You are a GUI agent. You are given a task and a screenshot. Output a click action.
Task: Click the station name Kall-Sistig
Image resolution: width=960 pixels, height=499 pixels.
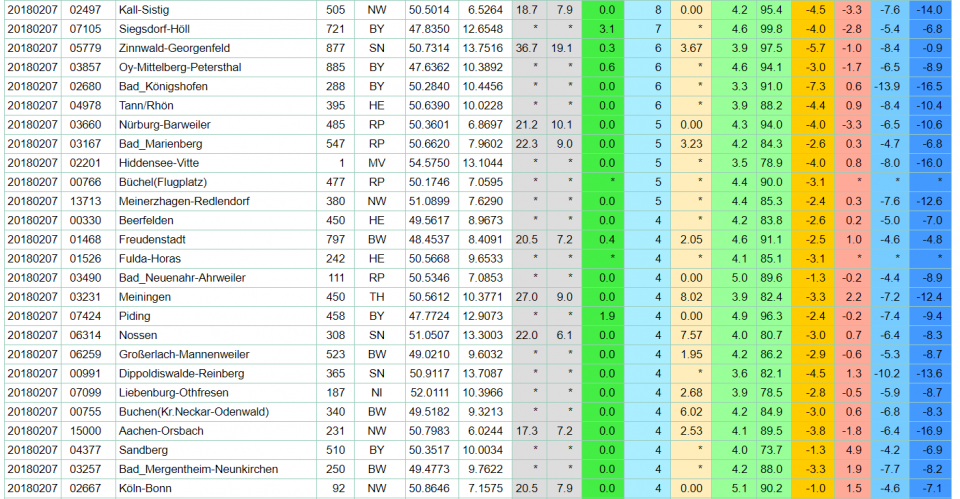143,9
